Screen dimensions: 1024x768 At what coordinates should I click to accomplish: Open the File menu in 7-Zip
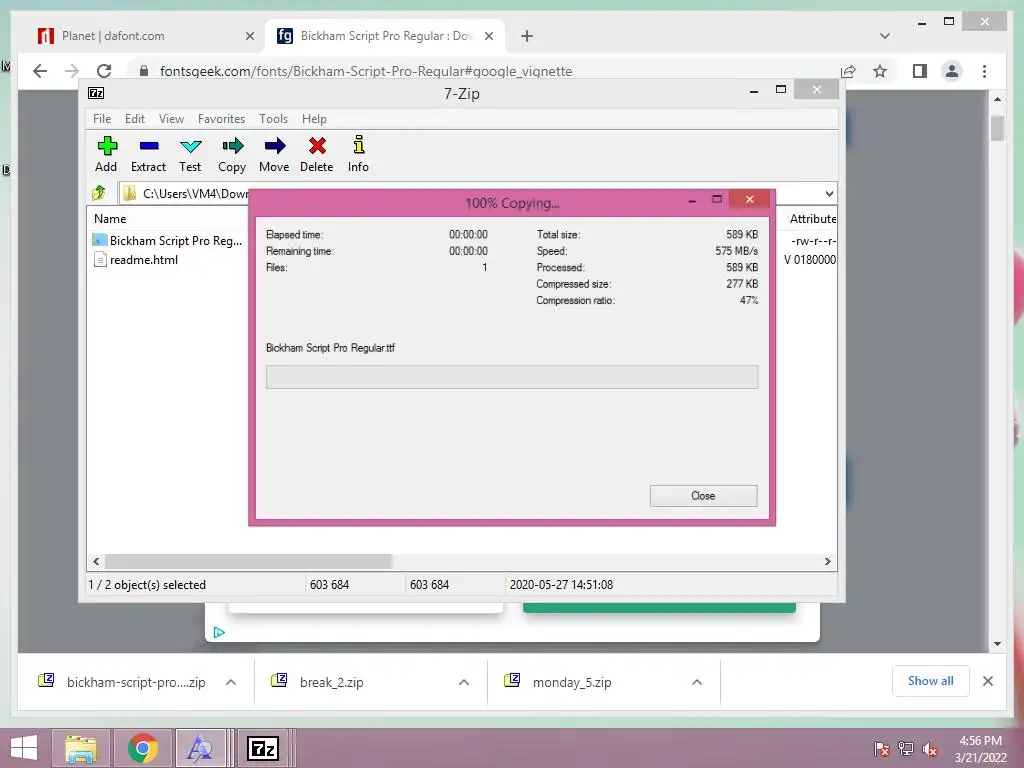[x=102, y=119]
